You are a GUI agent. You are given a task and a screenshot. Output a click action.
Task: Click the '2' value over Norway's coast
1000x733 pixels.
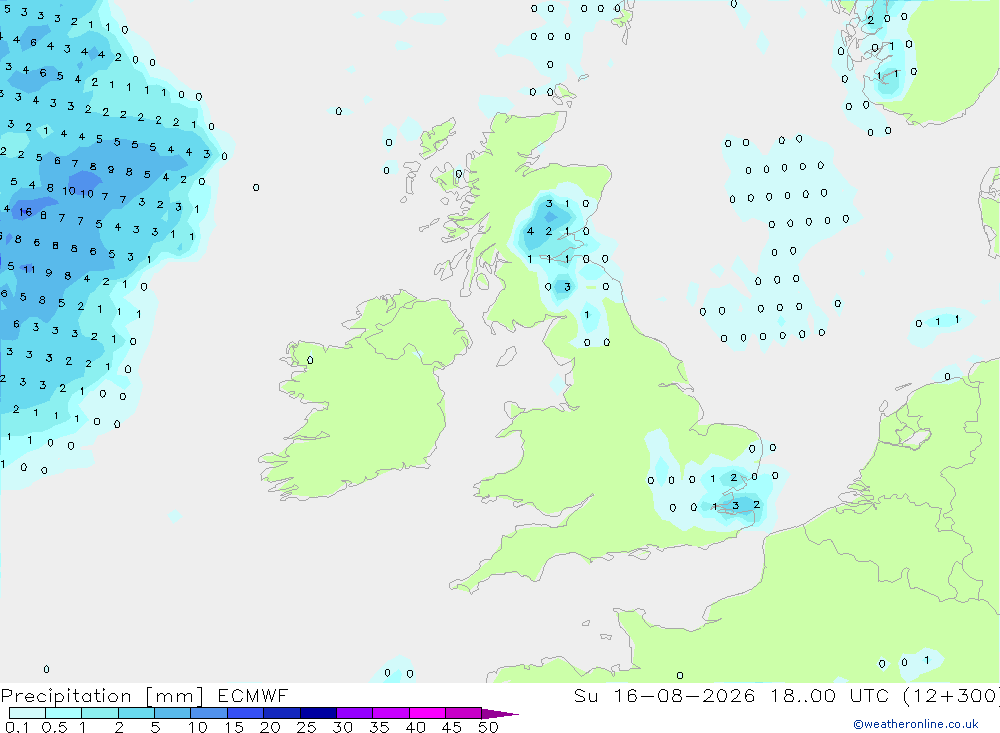[871, 20]
